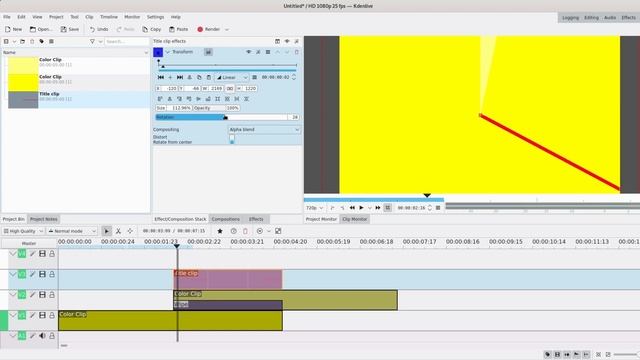Click Undo in the main toolbar

[99, 29]
